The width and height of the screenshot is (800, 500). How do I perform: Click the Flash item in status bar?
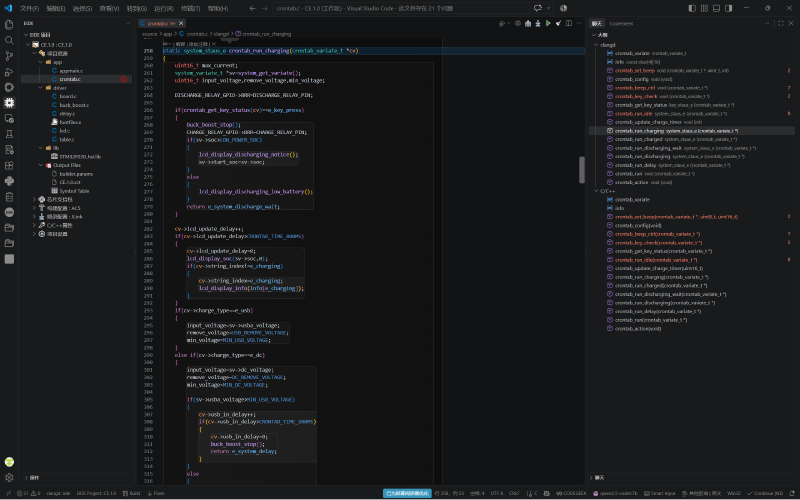[156, 493]
